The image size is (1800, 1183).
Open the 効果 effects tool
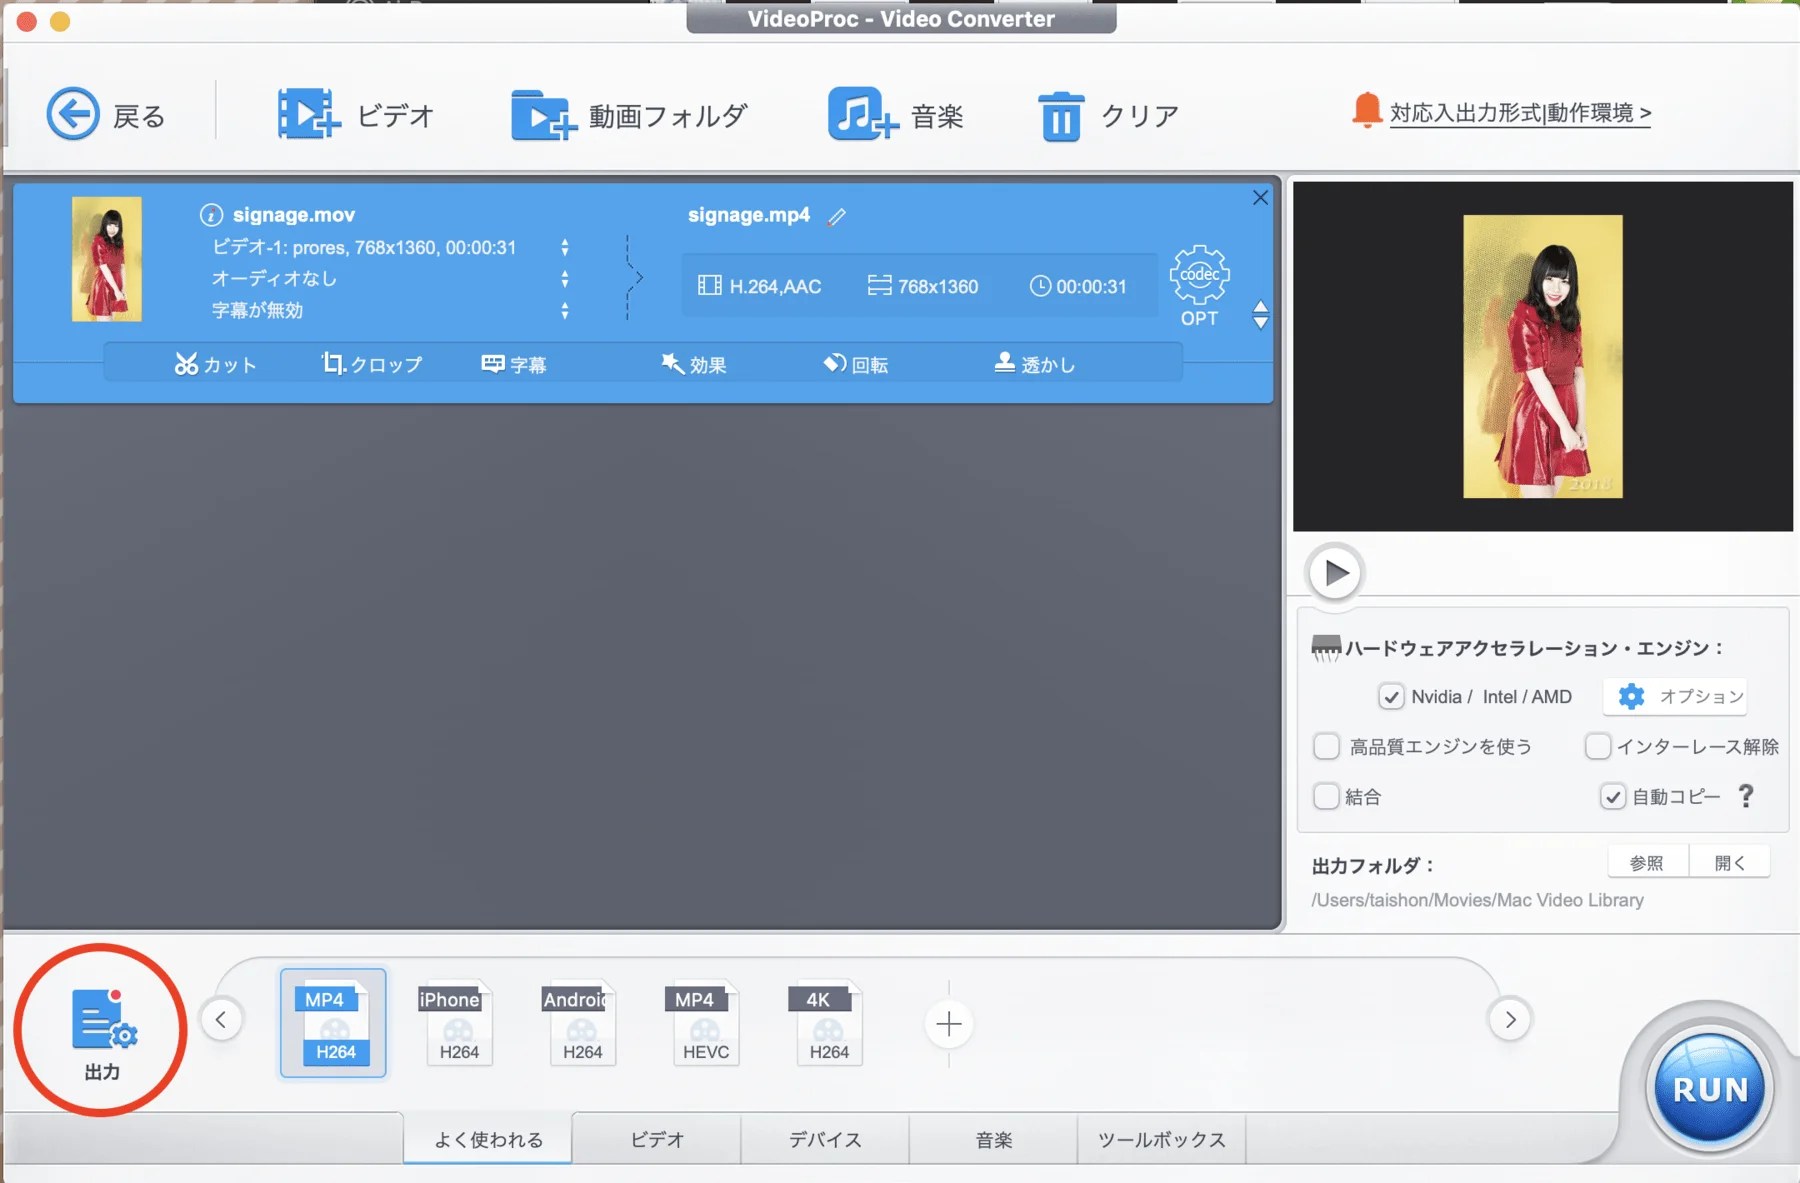[x=695, y=363]
